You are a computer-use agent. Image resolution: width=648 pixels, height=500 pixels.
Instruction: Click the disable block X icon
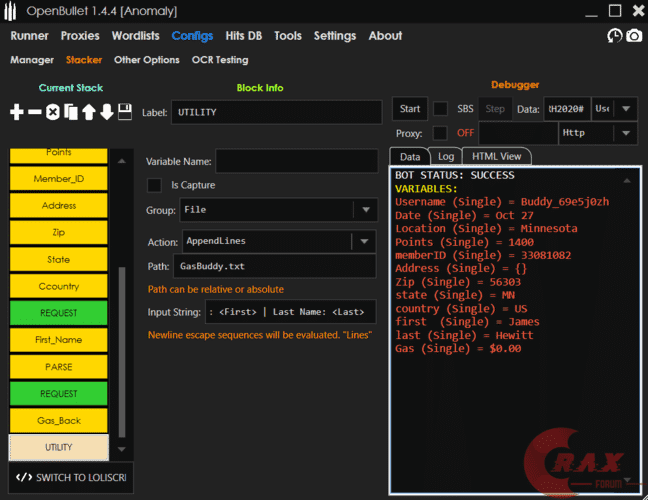click(53, 112)
